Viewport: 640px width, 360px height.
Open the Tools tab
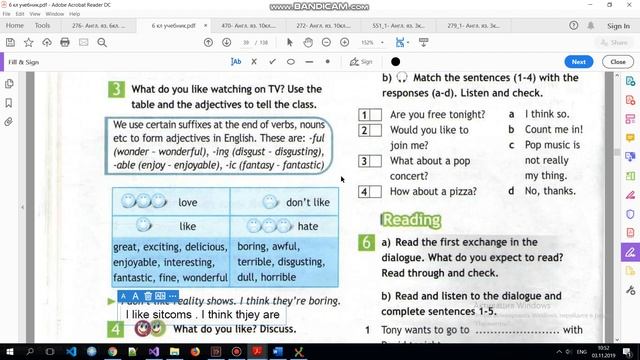tap(42, 25)
